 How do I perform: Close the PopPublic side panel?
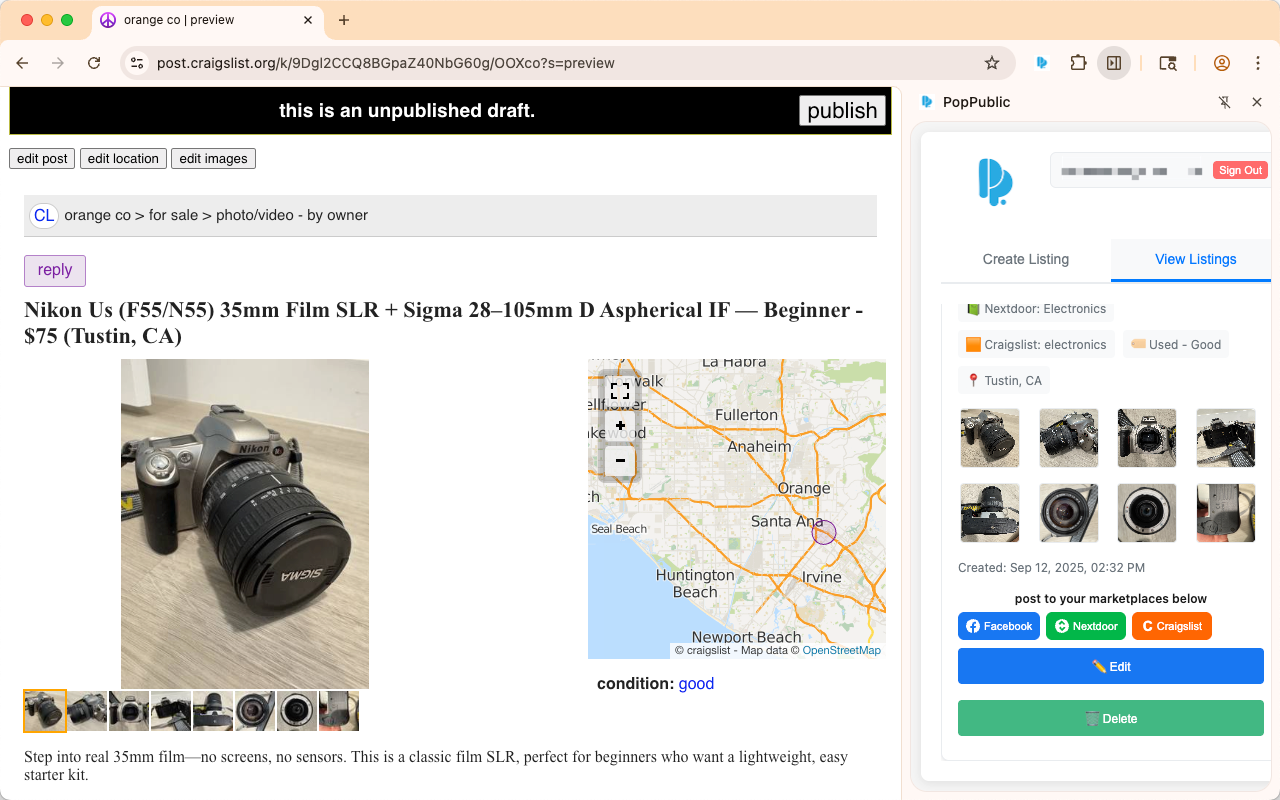[1257, 102]
